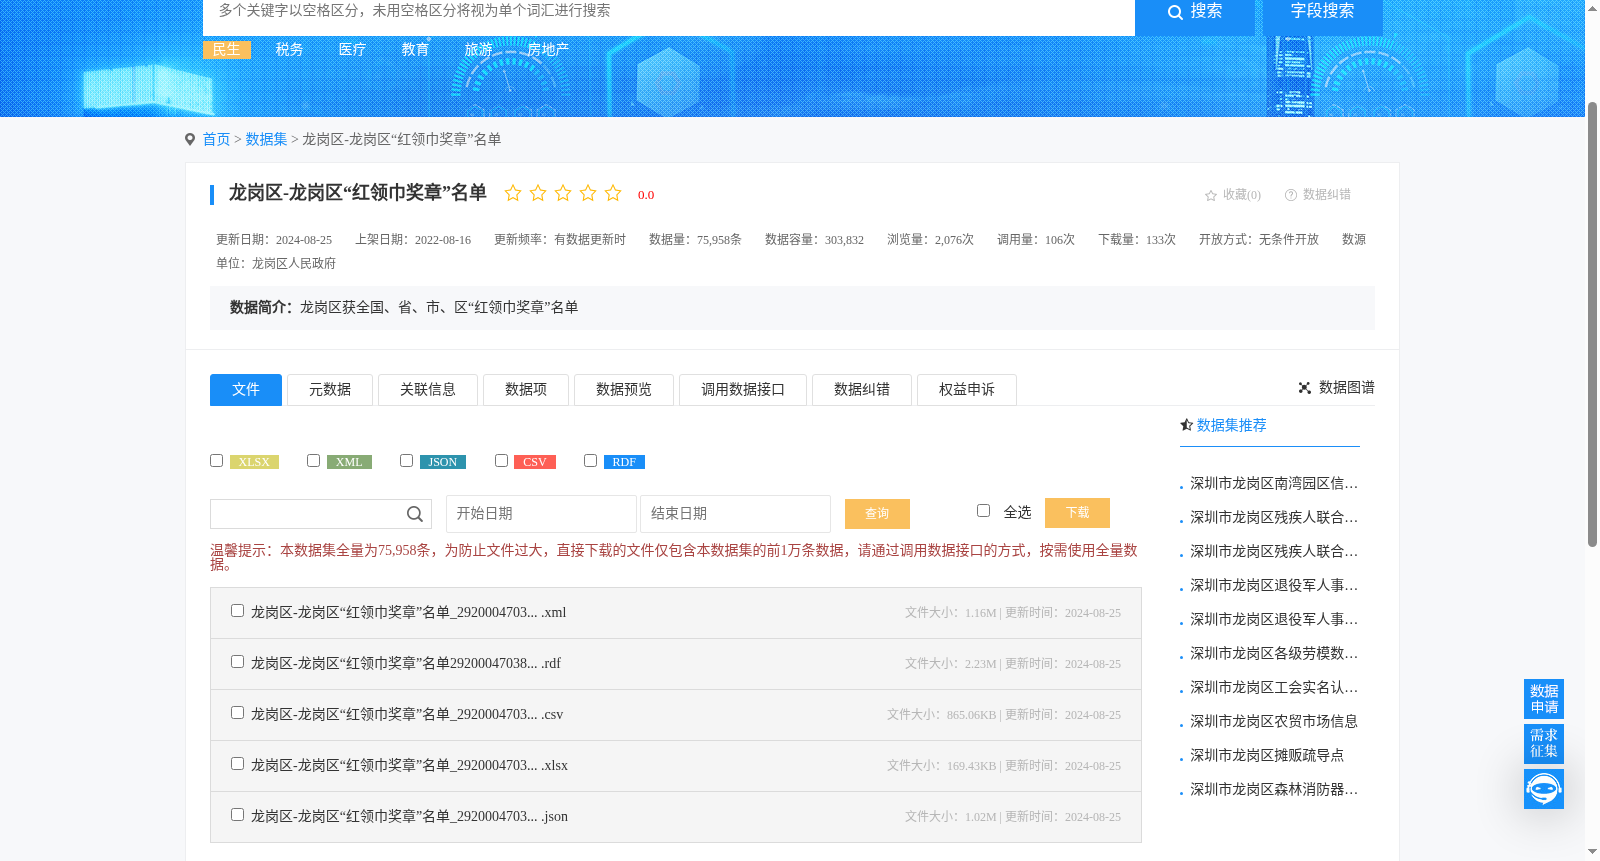The width and height of the screenshot is (1600, 861).
Task: Tick the JSON format checkbox
Action: (x=406, y=460)
